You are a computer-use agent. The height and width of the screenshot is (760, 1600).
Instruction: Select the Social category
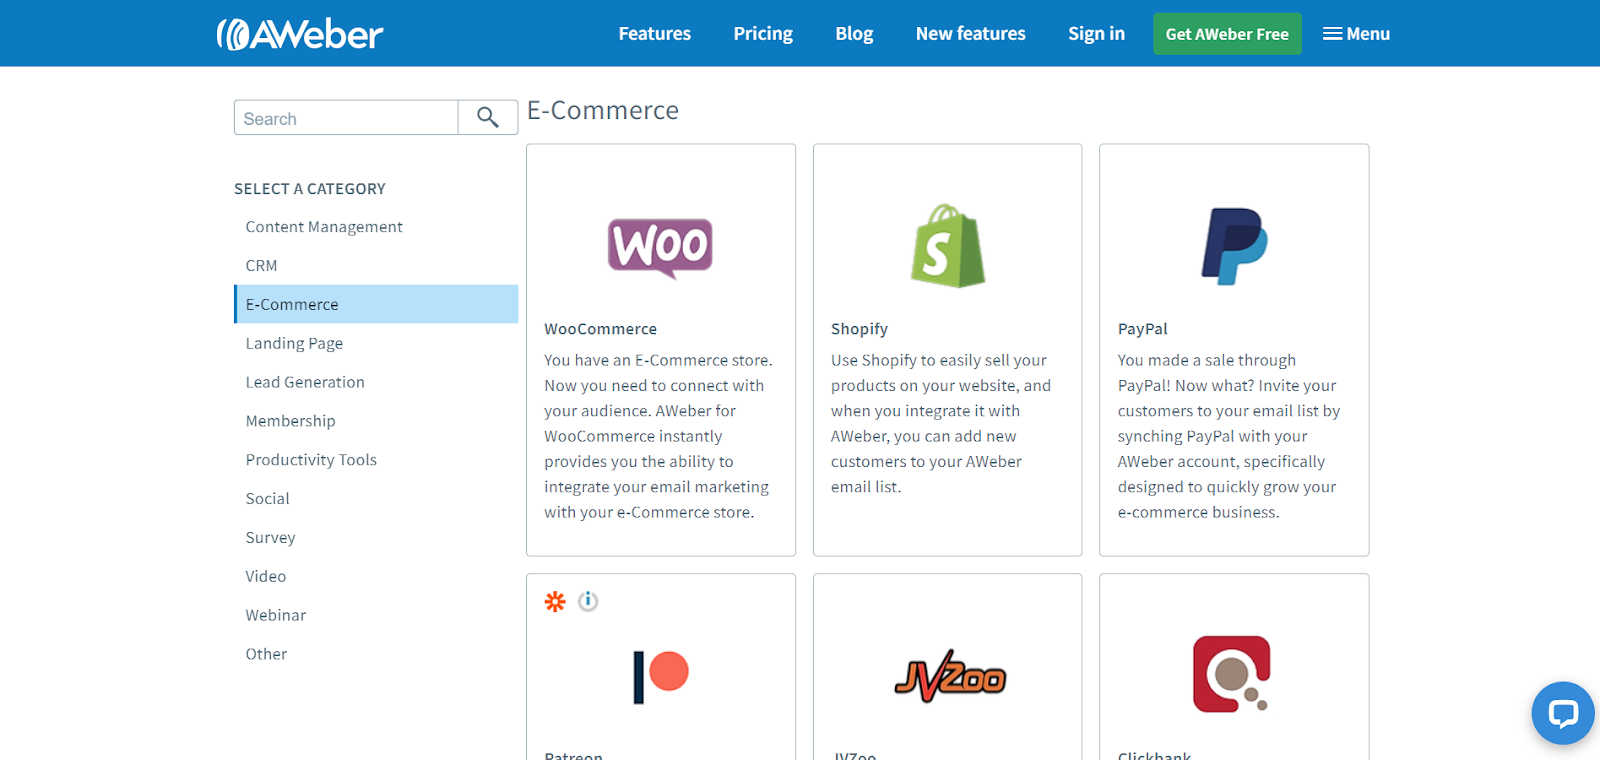coord(268,499)
